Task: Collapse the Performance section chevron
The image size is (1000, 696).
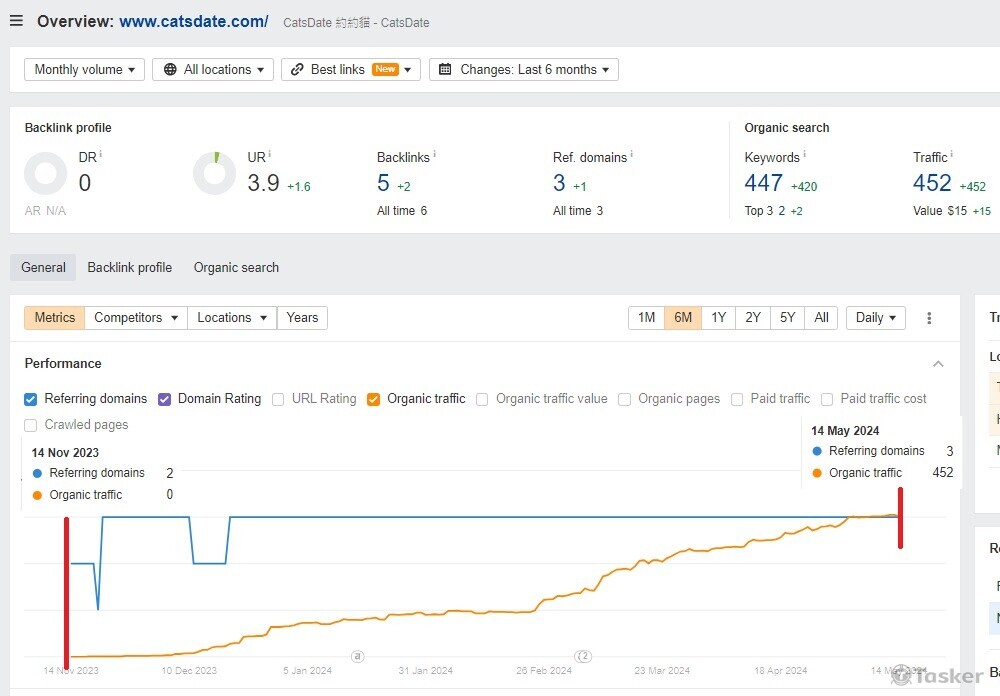Action: [938, 364]
